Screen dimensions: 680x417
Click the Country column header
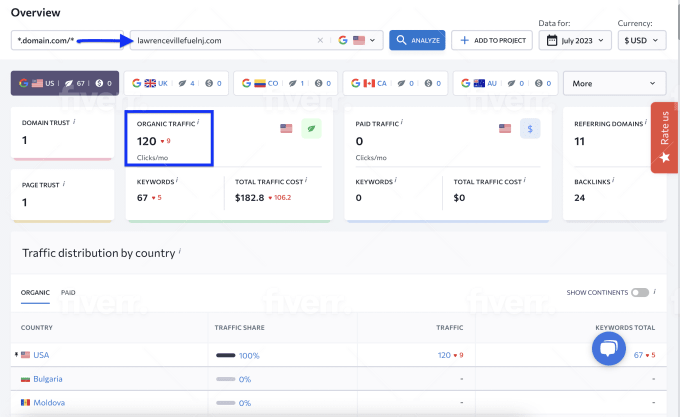pos(36,328)
